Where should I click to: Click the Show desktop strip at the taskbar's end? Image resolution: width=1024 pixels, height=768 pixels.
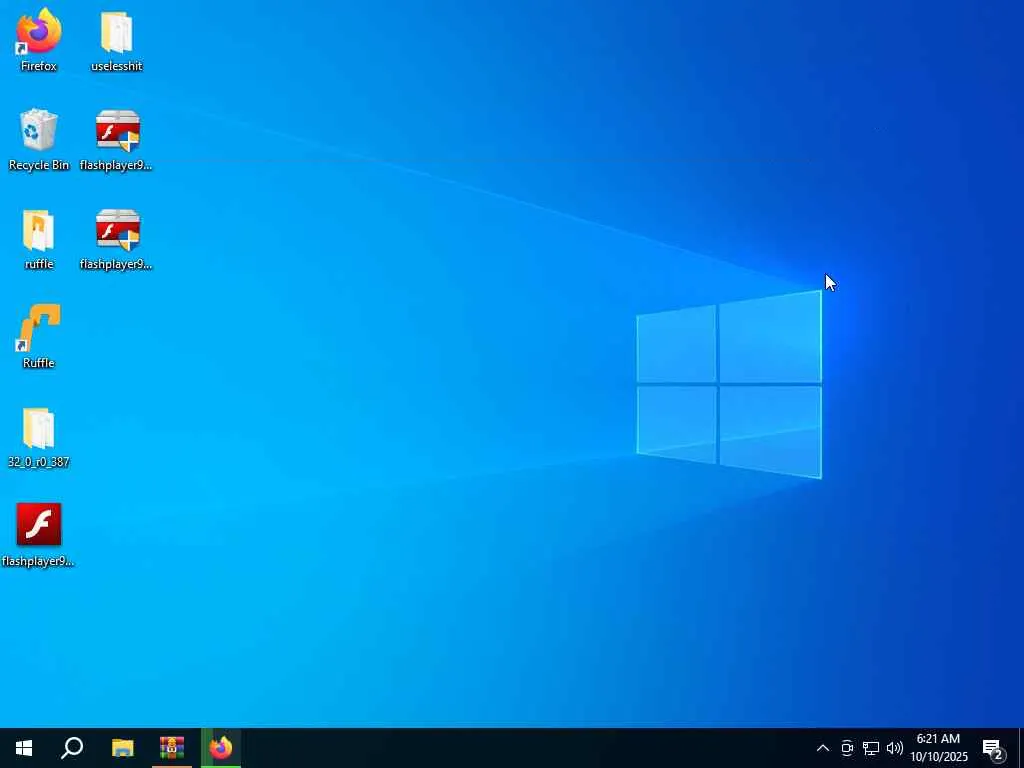click(1021, 748)
